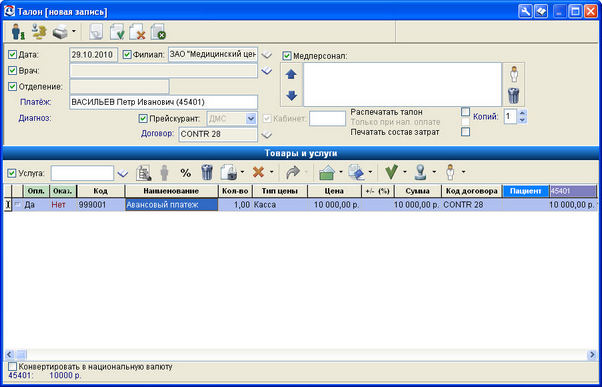602x387 pixels.
Task: Click the percent discount icon
Action: [x=185, y=173]
